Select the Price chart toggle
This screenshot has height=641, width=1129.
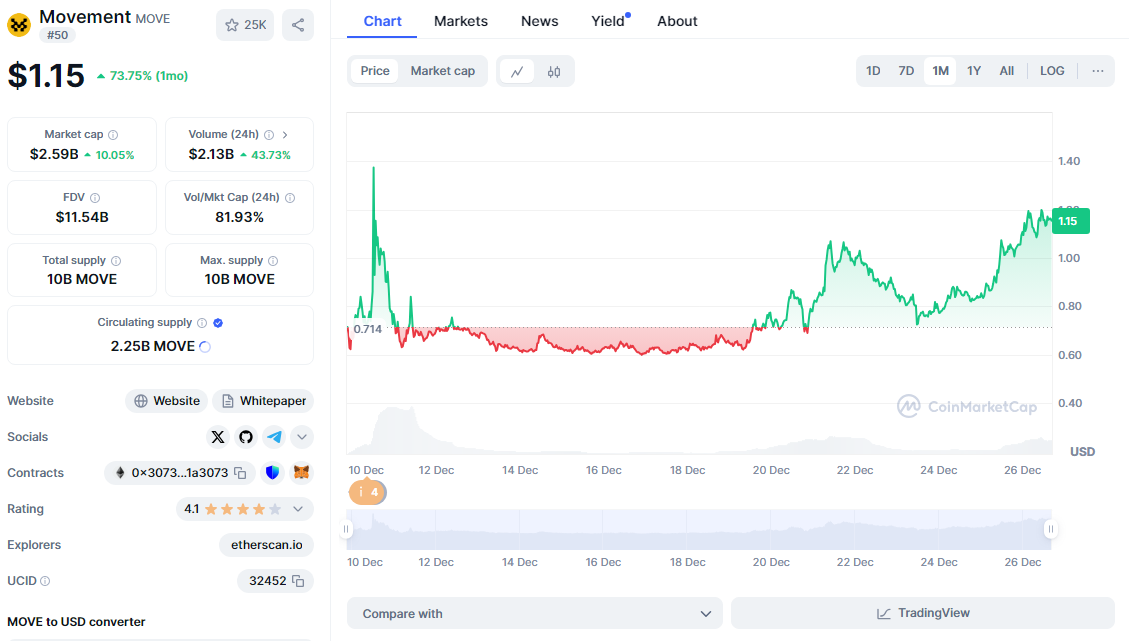tap(374, 71)
